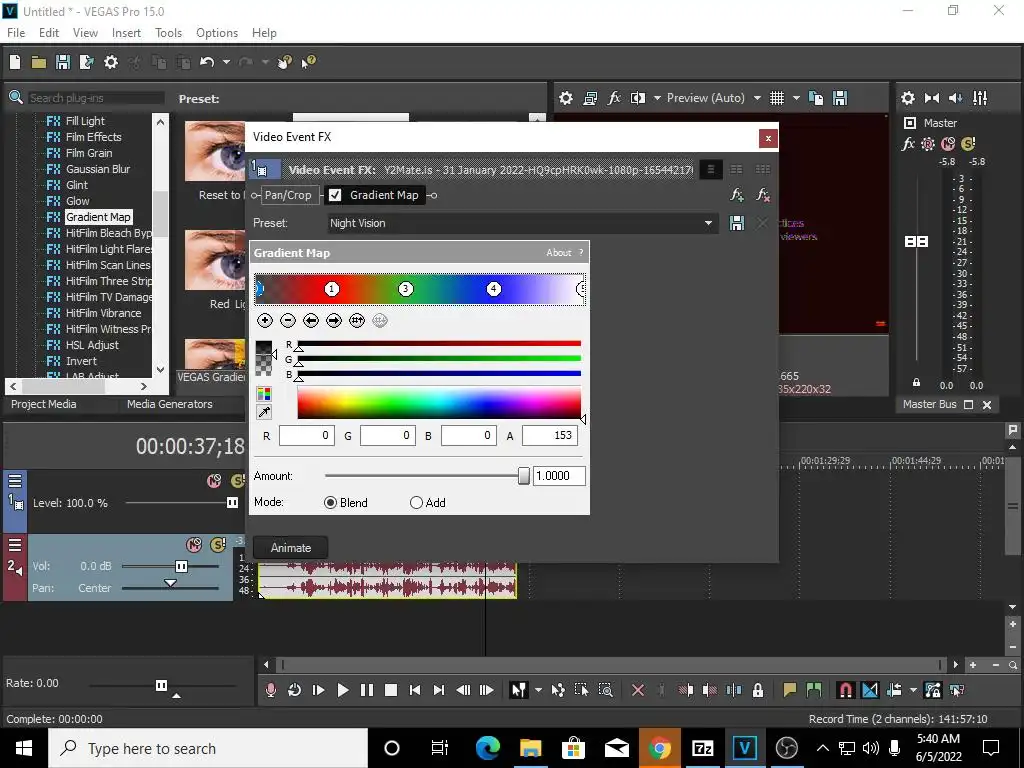Click the New project icon
The height and width of the screenshot is (768, 1024).
point(15,62)
